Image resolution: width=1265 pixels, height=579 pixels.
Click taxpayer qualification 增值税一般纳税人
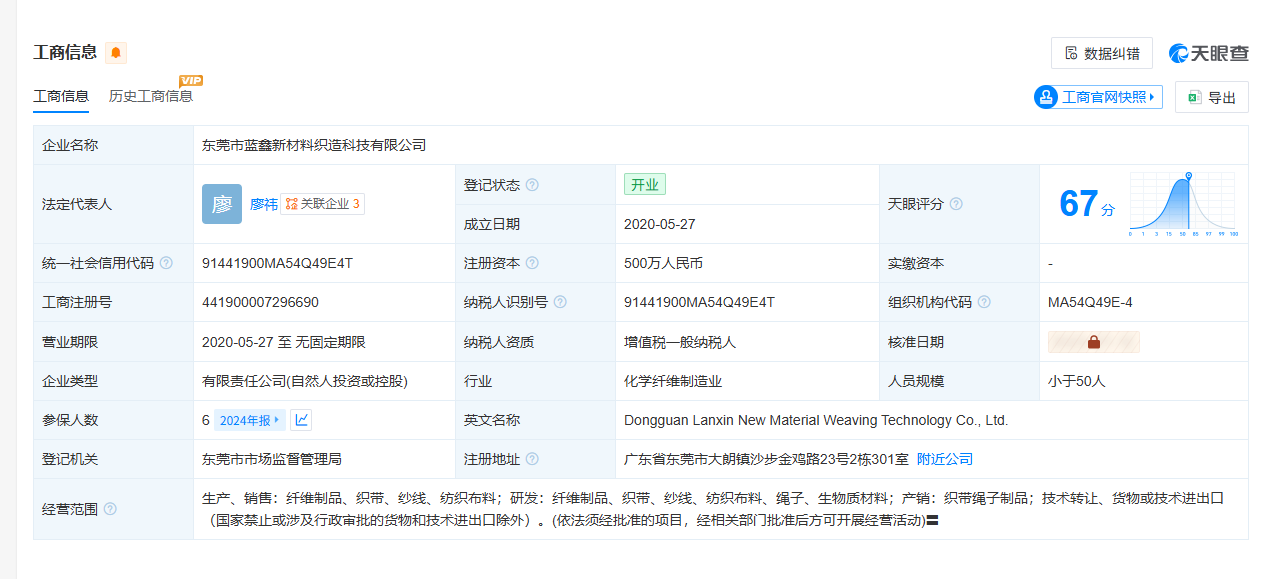(680, 342)
